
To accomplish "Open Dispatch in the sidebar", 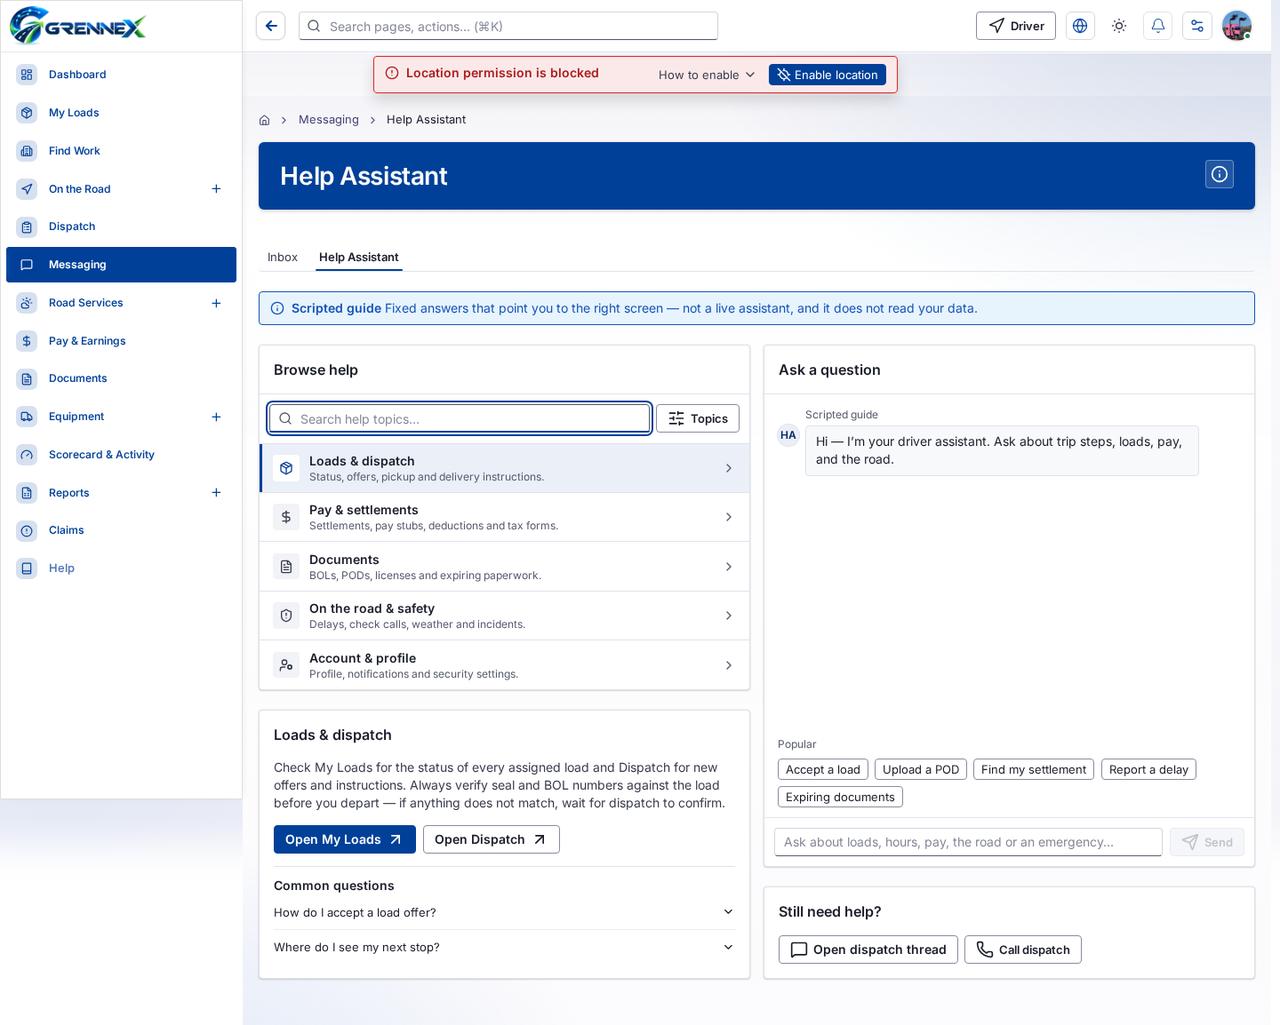I will point(121,226).
